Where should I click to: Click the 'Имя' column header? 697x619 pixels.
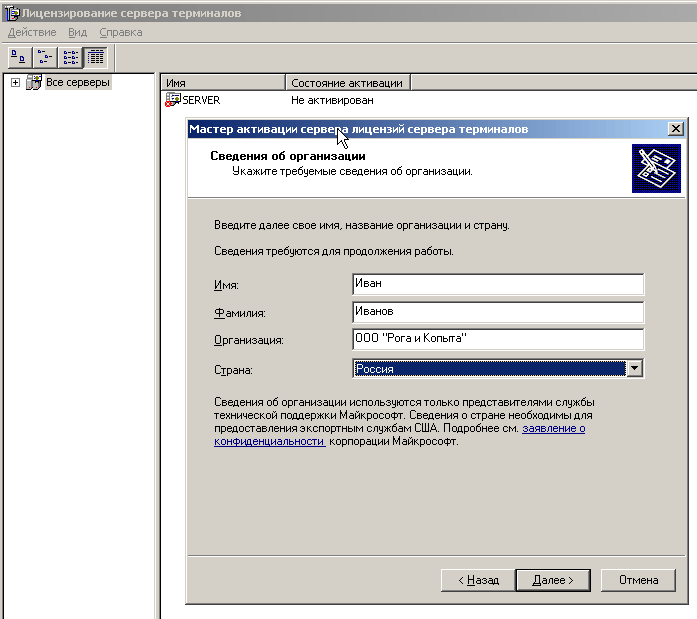(x=222, y=83)
